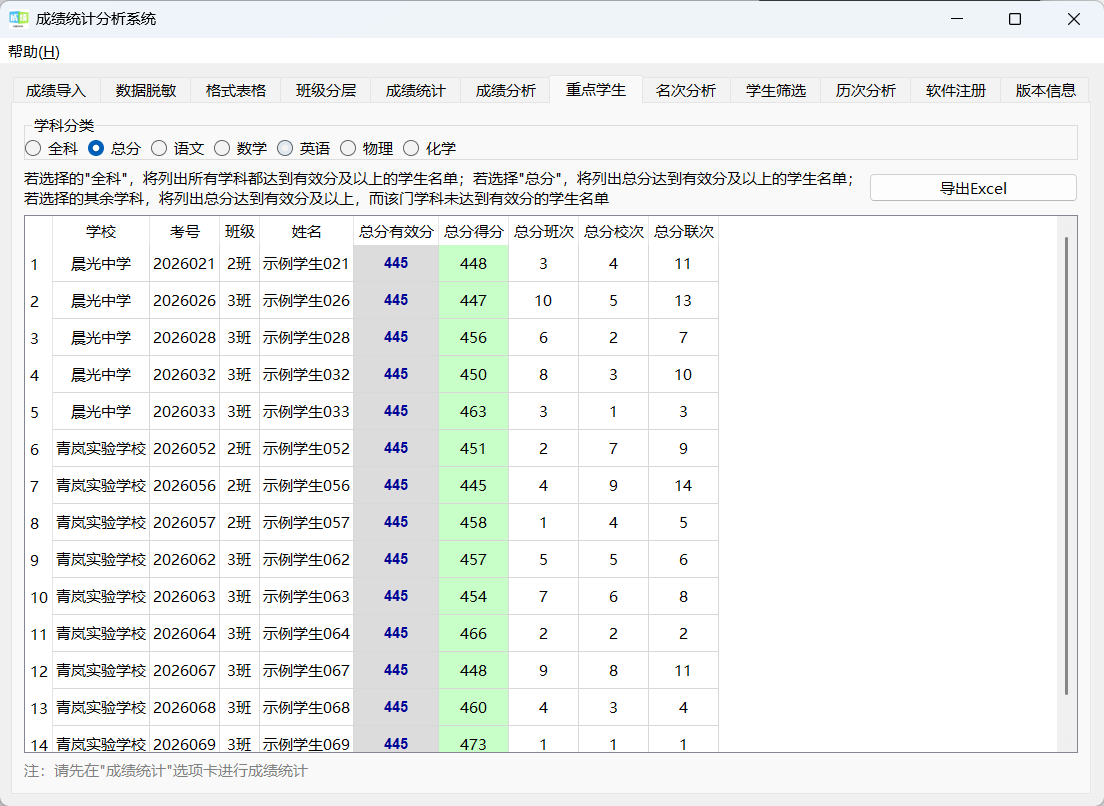This screenshot has height=806, width=1104.
Task: Click the 总分班次 column header
Action: tap(544, 232)
